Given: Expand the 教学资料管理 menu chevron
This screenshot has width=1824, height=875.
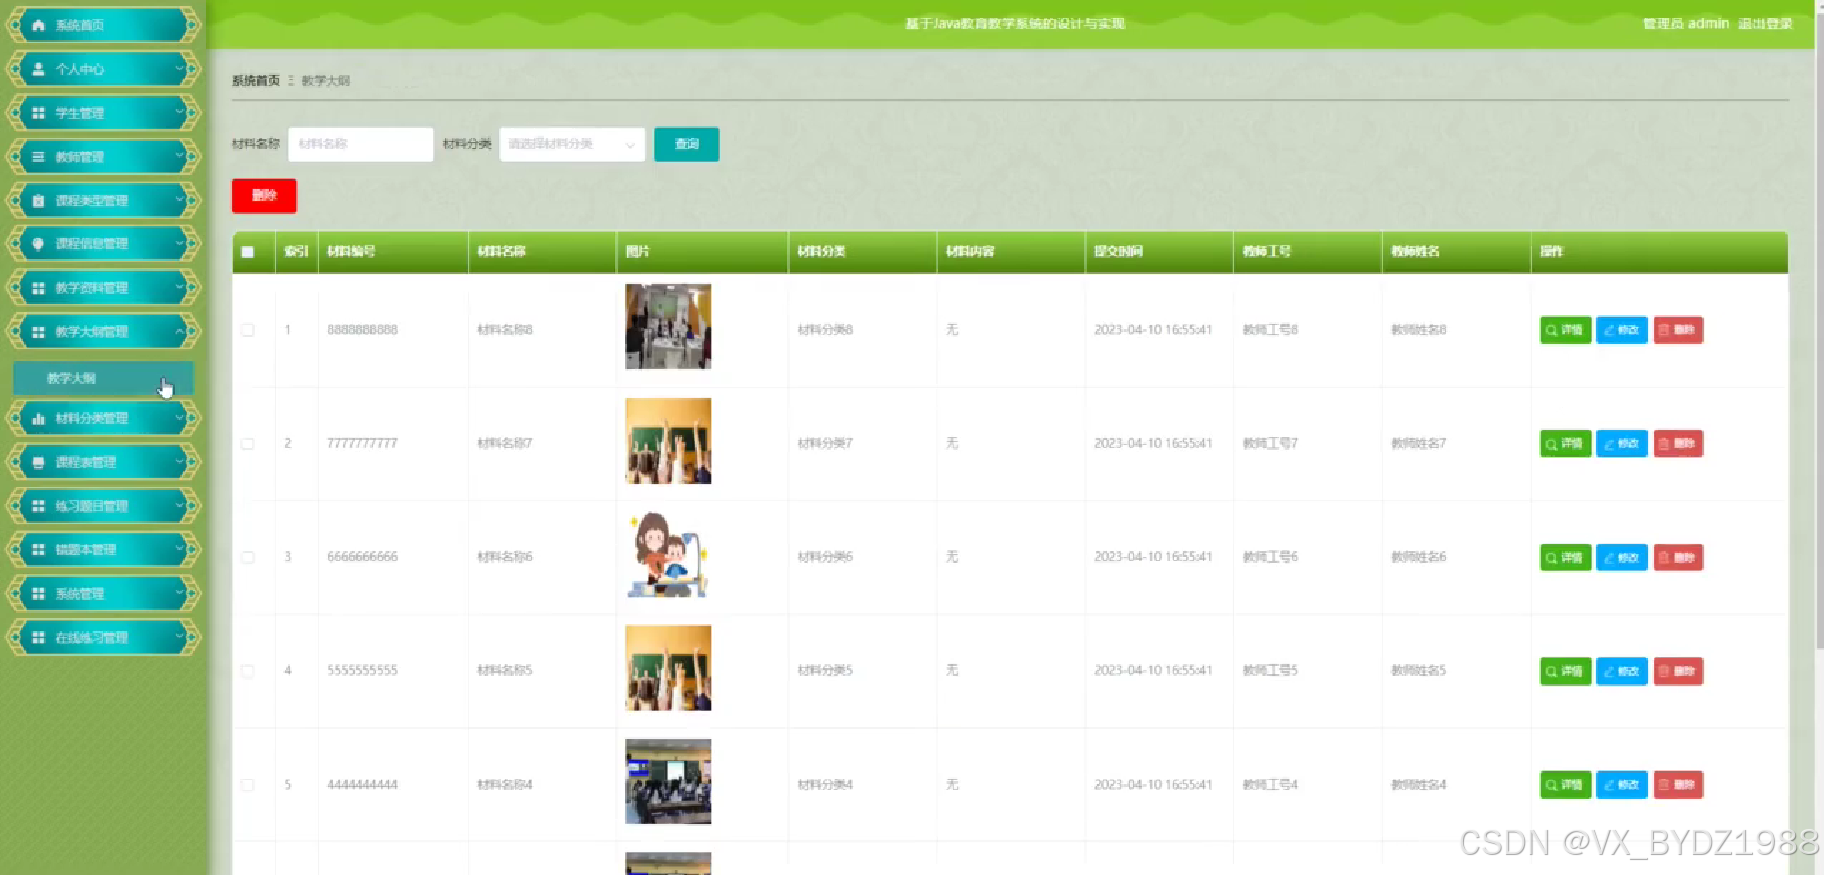Looking at the screenshot, I should point(180,288).
